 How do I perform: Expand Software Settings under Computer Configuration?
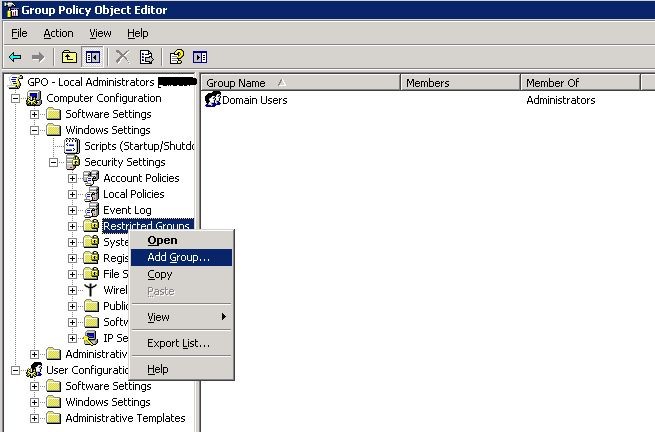35,114
